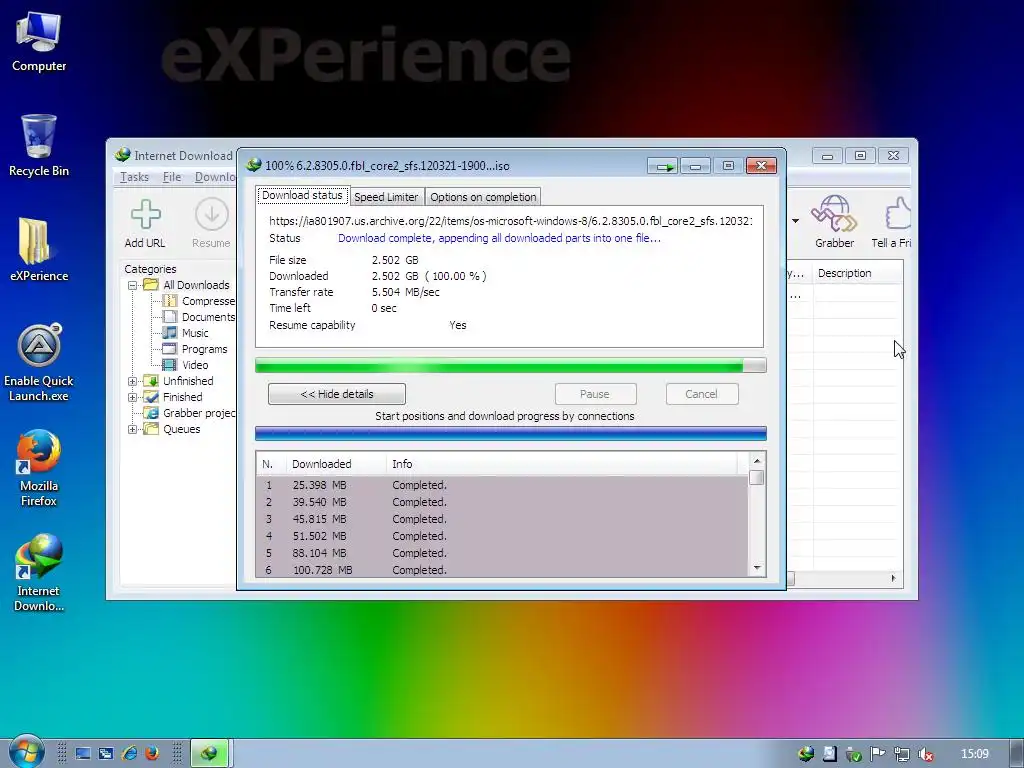The image size is (1024, 768).
Task: Select the Documents category
Action: coord(199,317)
